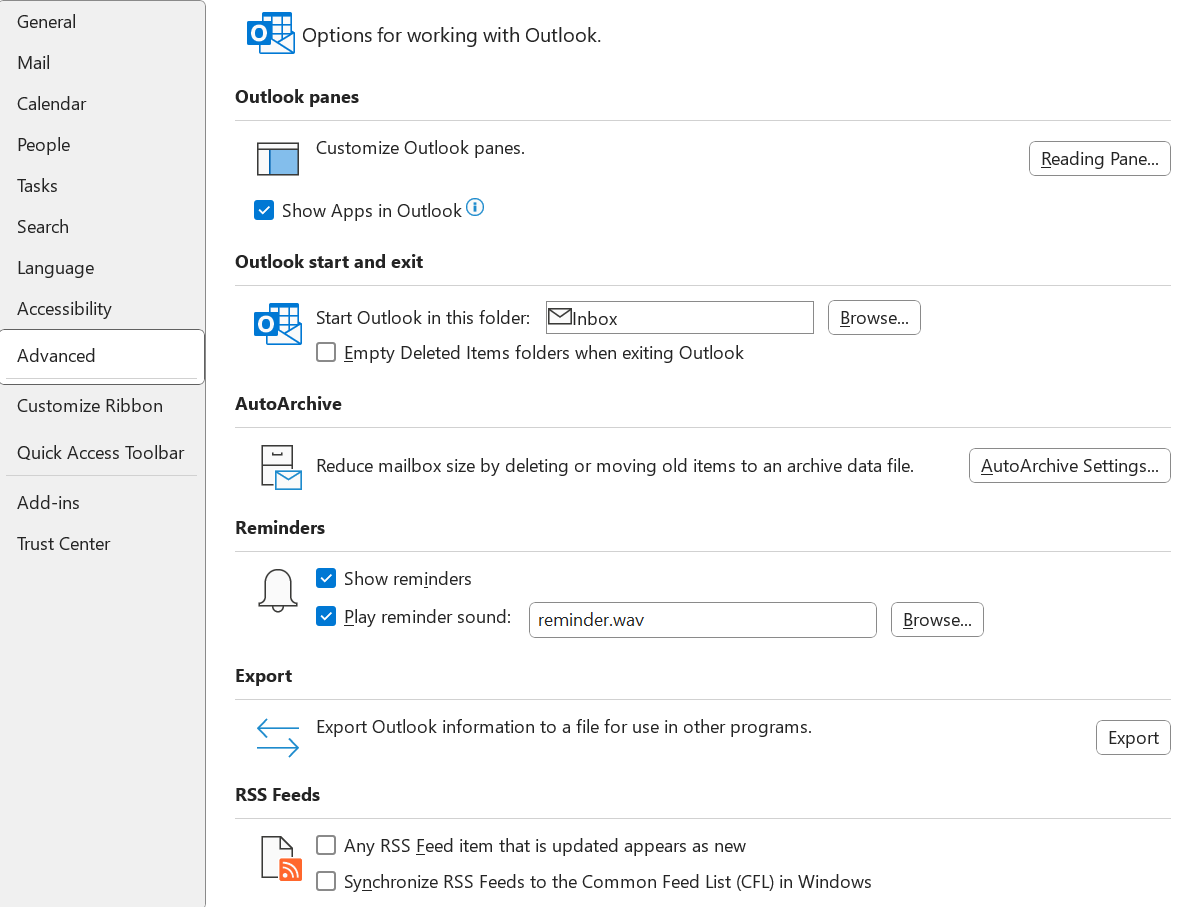Viewport: 1183px width, 907px height.
Task: Open the General options category
Action: [103, 22]
